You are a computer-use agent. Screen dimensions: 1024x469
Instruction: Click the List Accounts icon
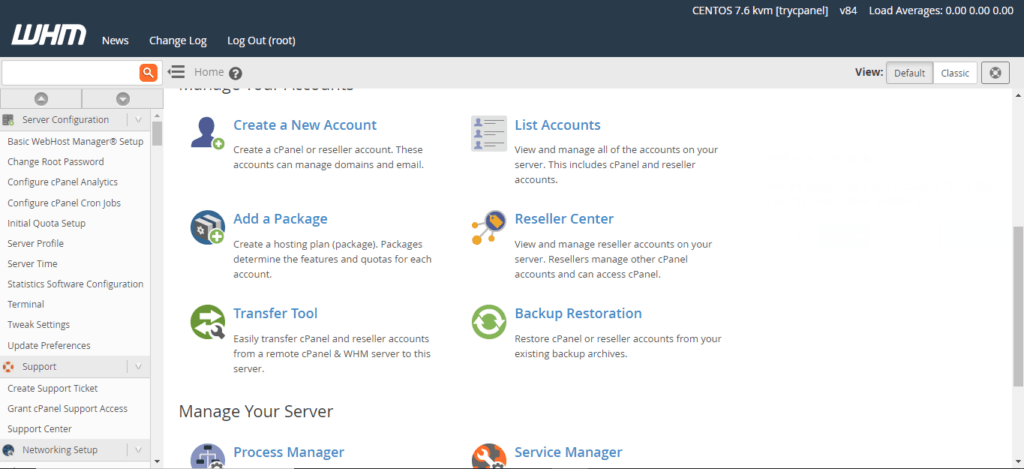coord(489,133)
